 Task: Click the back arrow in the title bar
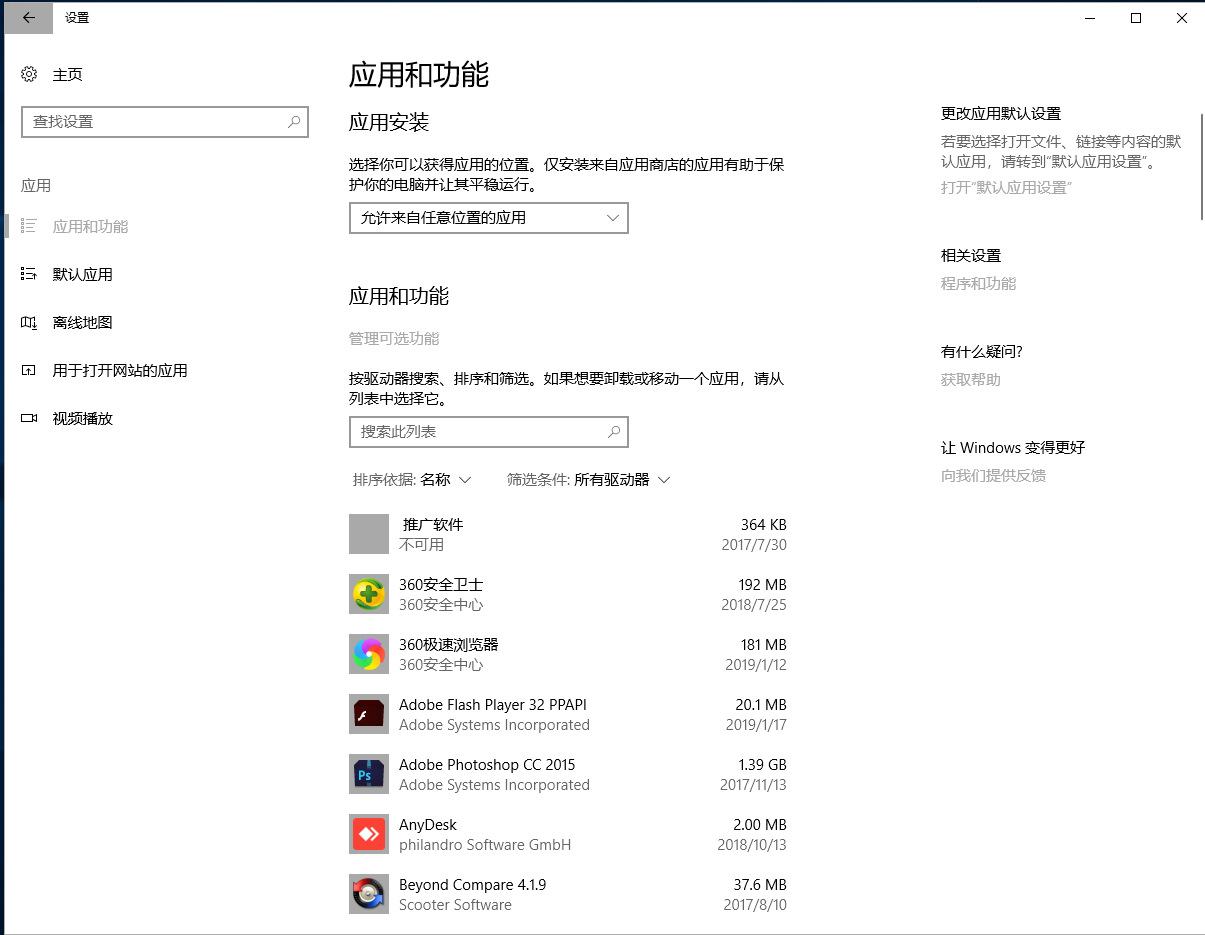28,18
